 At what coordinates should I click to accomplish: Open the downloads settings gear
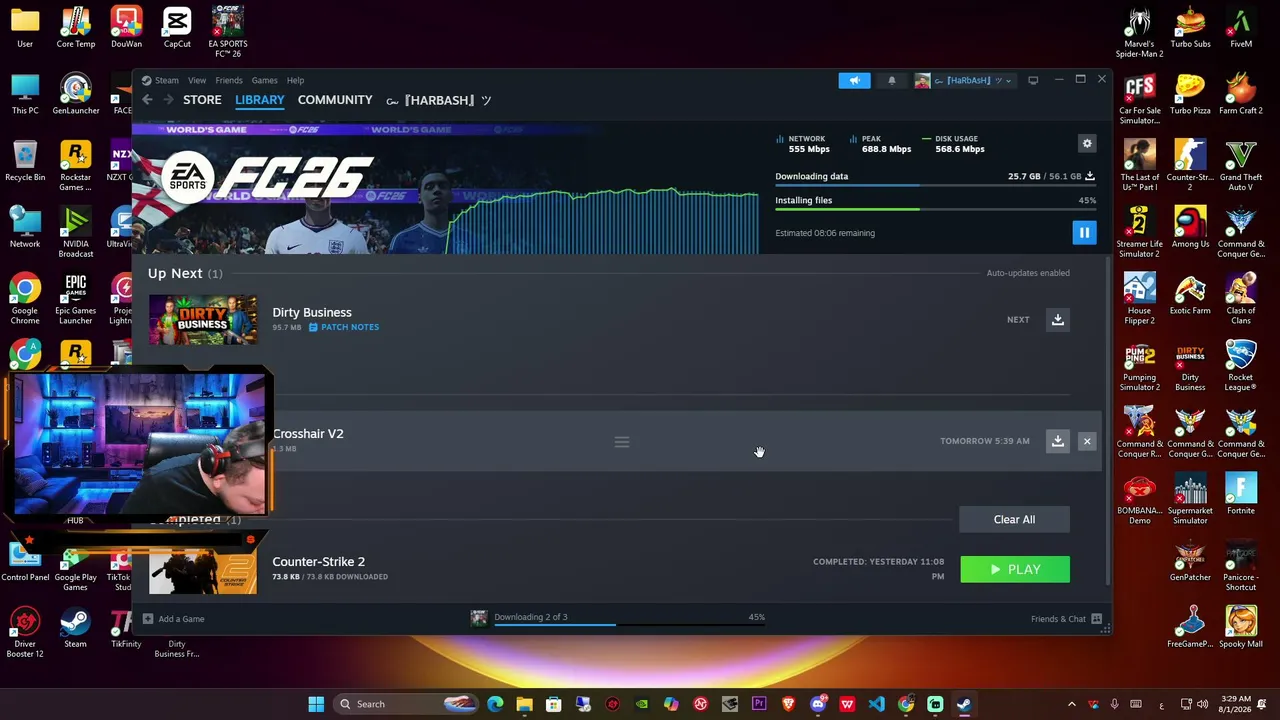[1087, 144]
